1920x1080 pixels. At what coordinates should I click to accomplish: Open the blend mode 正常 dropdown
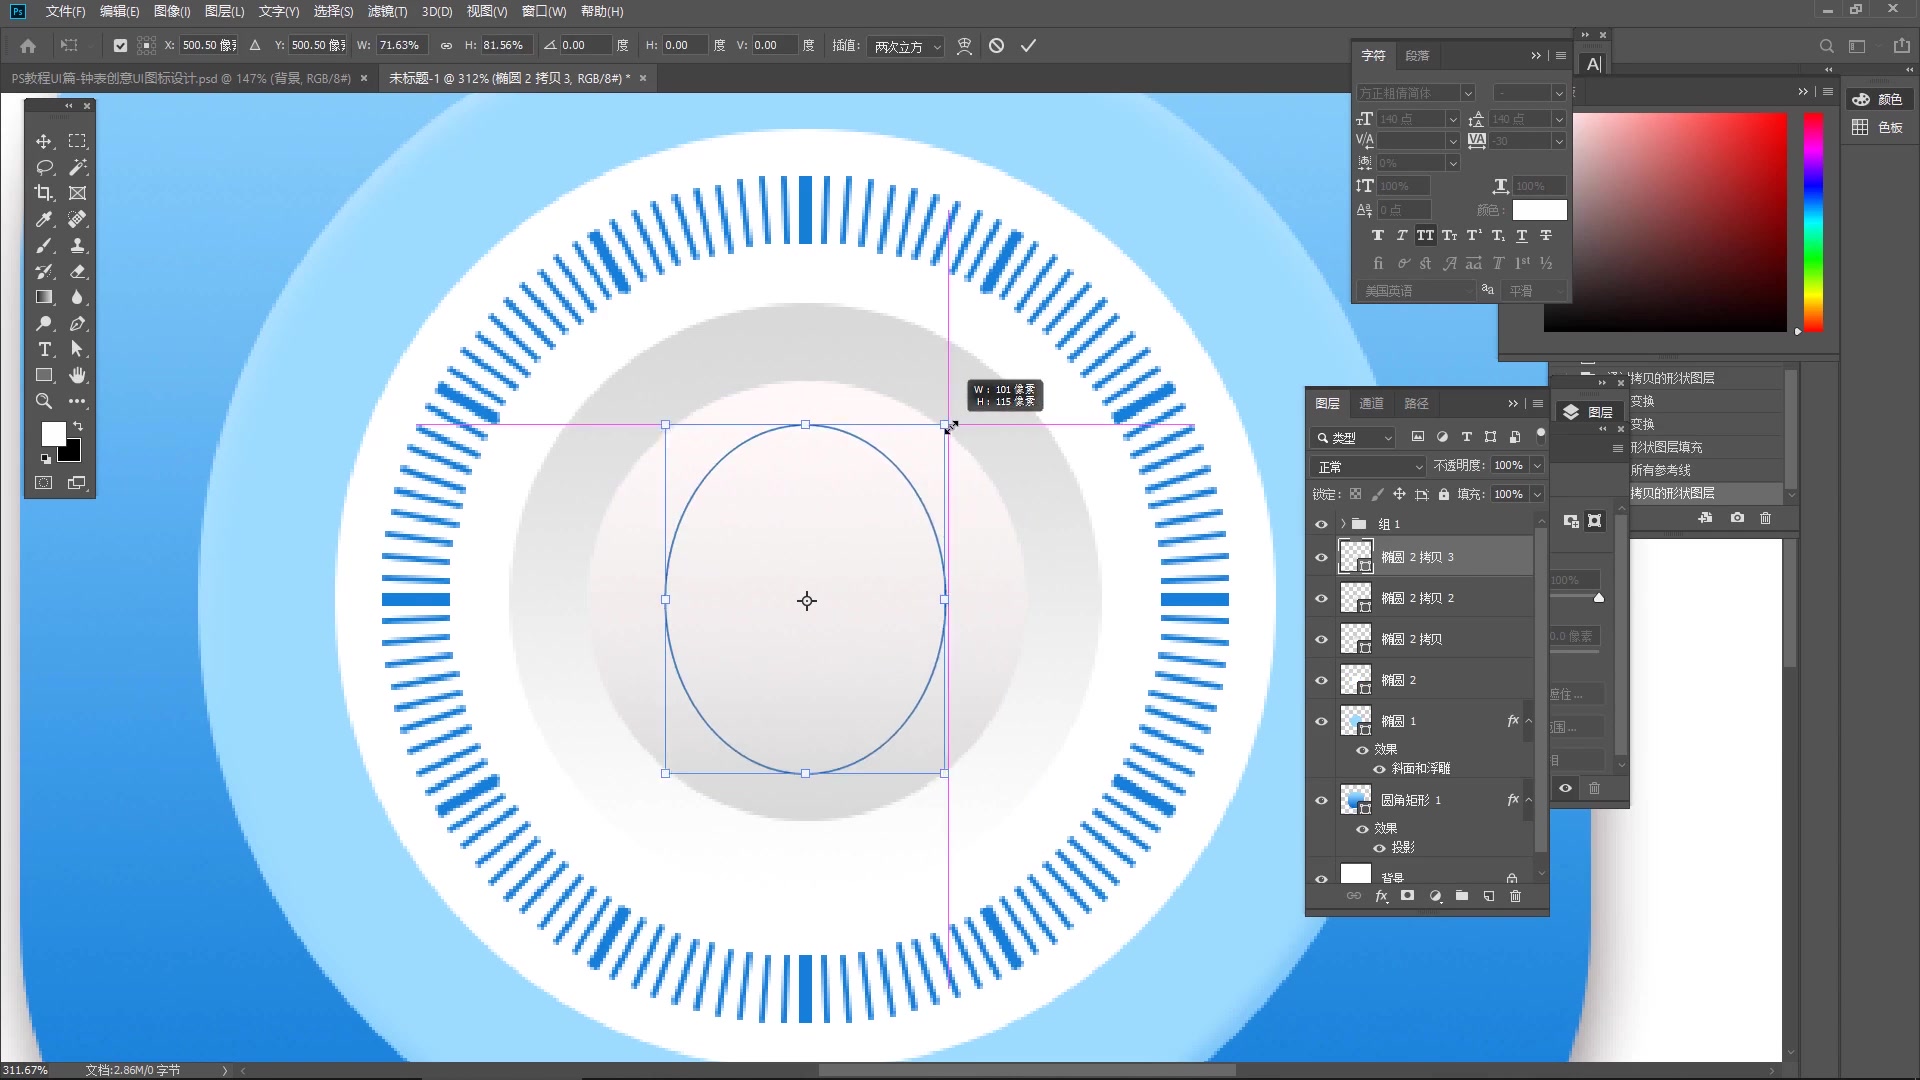[1367, 467]
